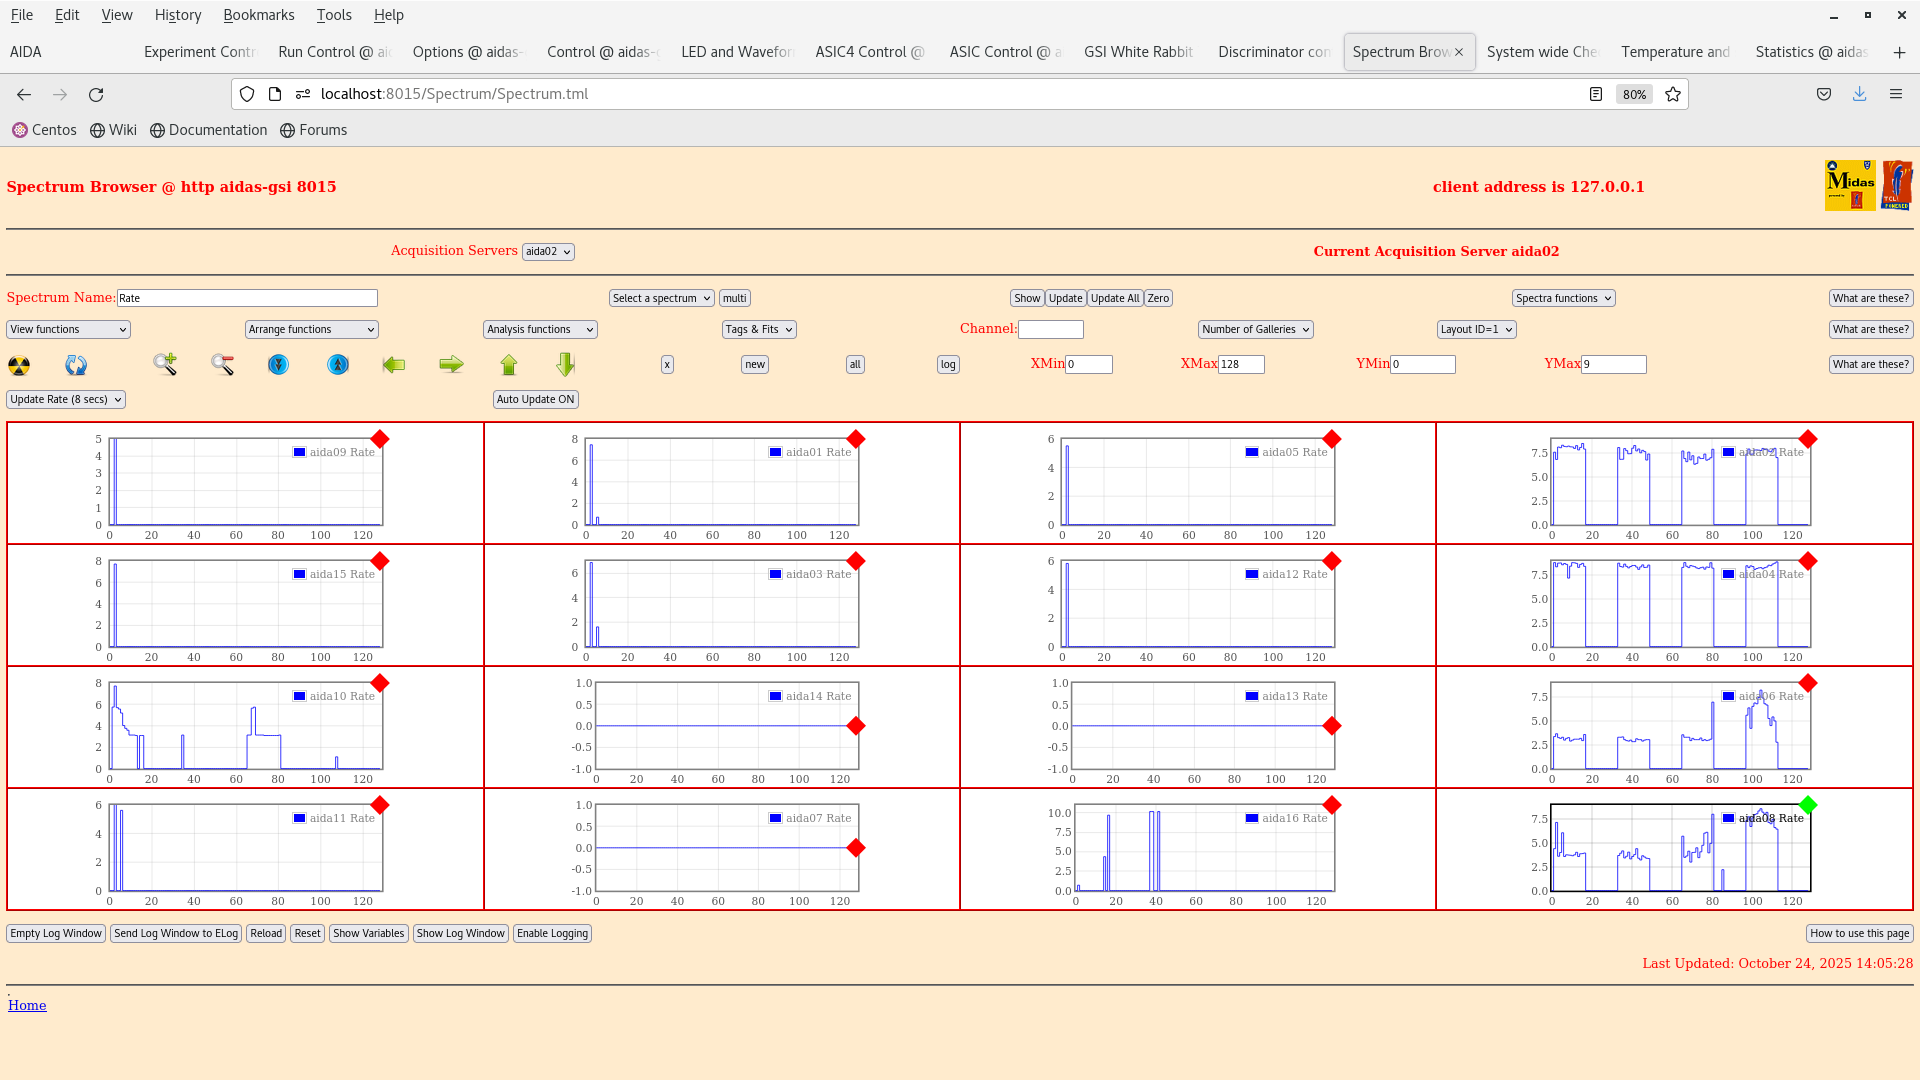1920x1080 pixels.
Task: Open the Select a spectrum dropdown
Action: tap(661, 297)
